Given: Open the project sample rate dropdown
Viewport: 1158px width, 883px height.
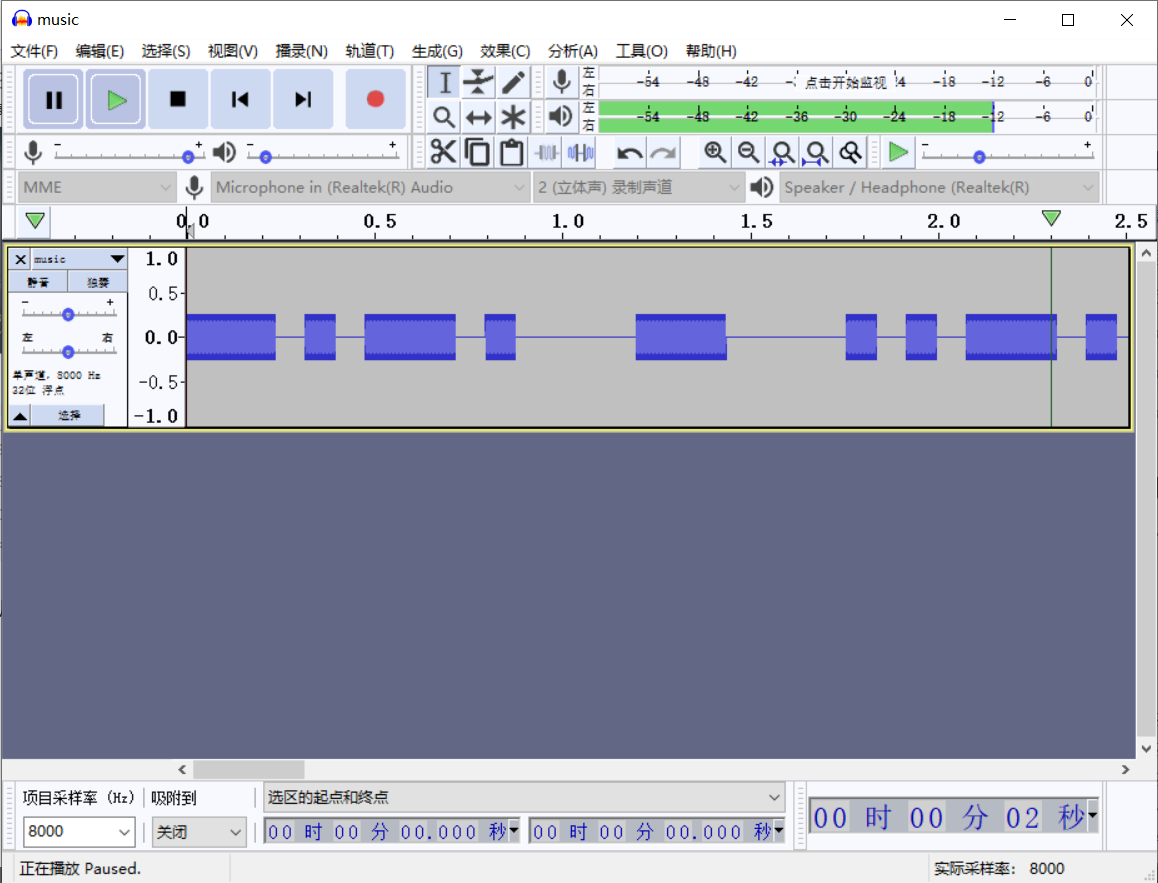Looking at the screenshot, I should (78, 832).
